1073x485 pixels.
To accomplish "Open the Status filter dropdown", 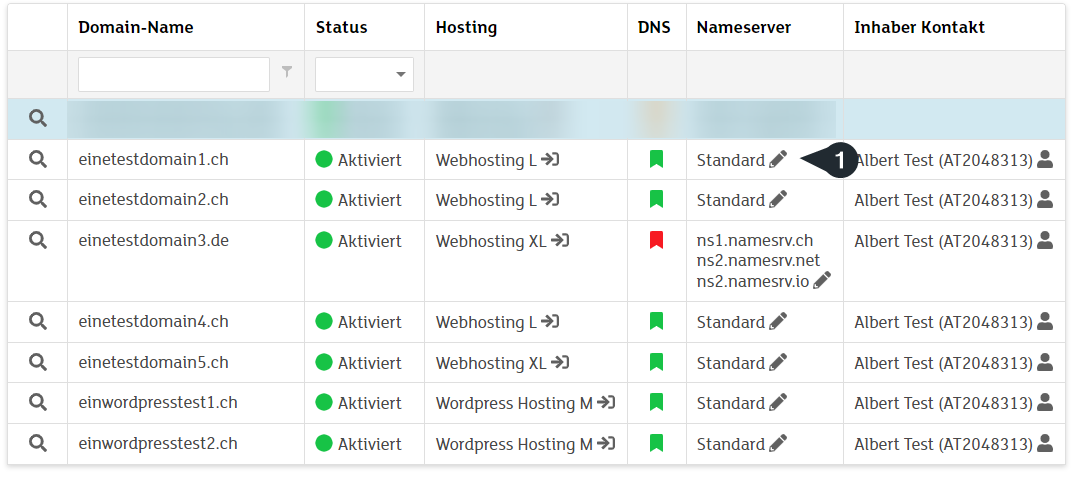I will coord(364,74).
